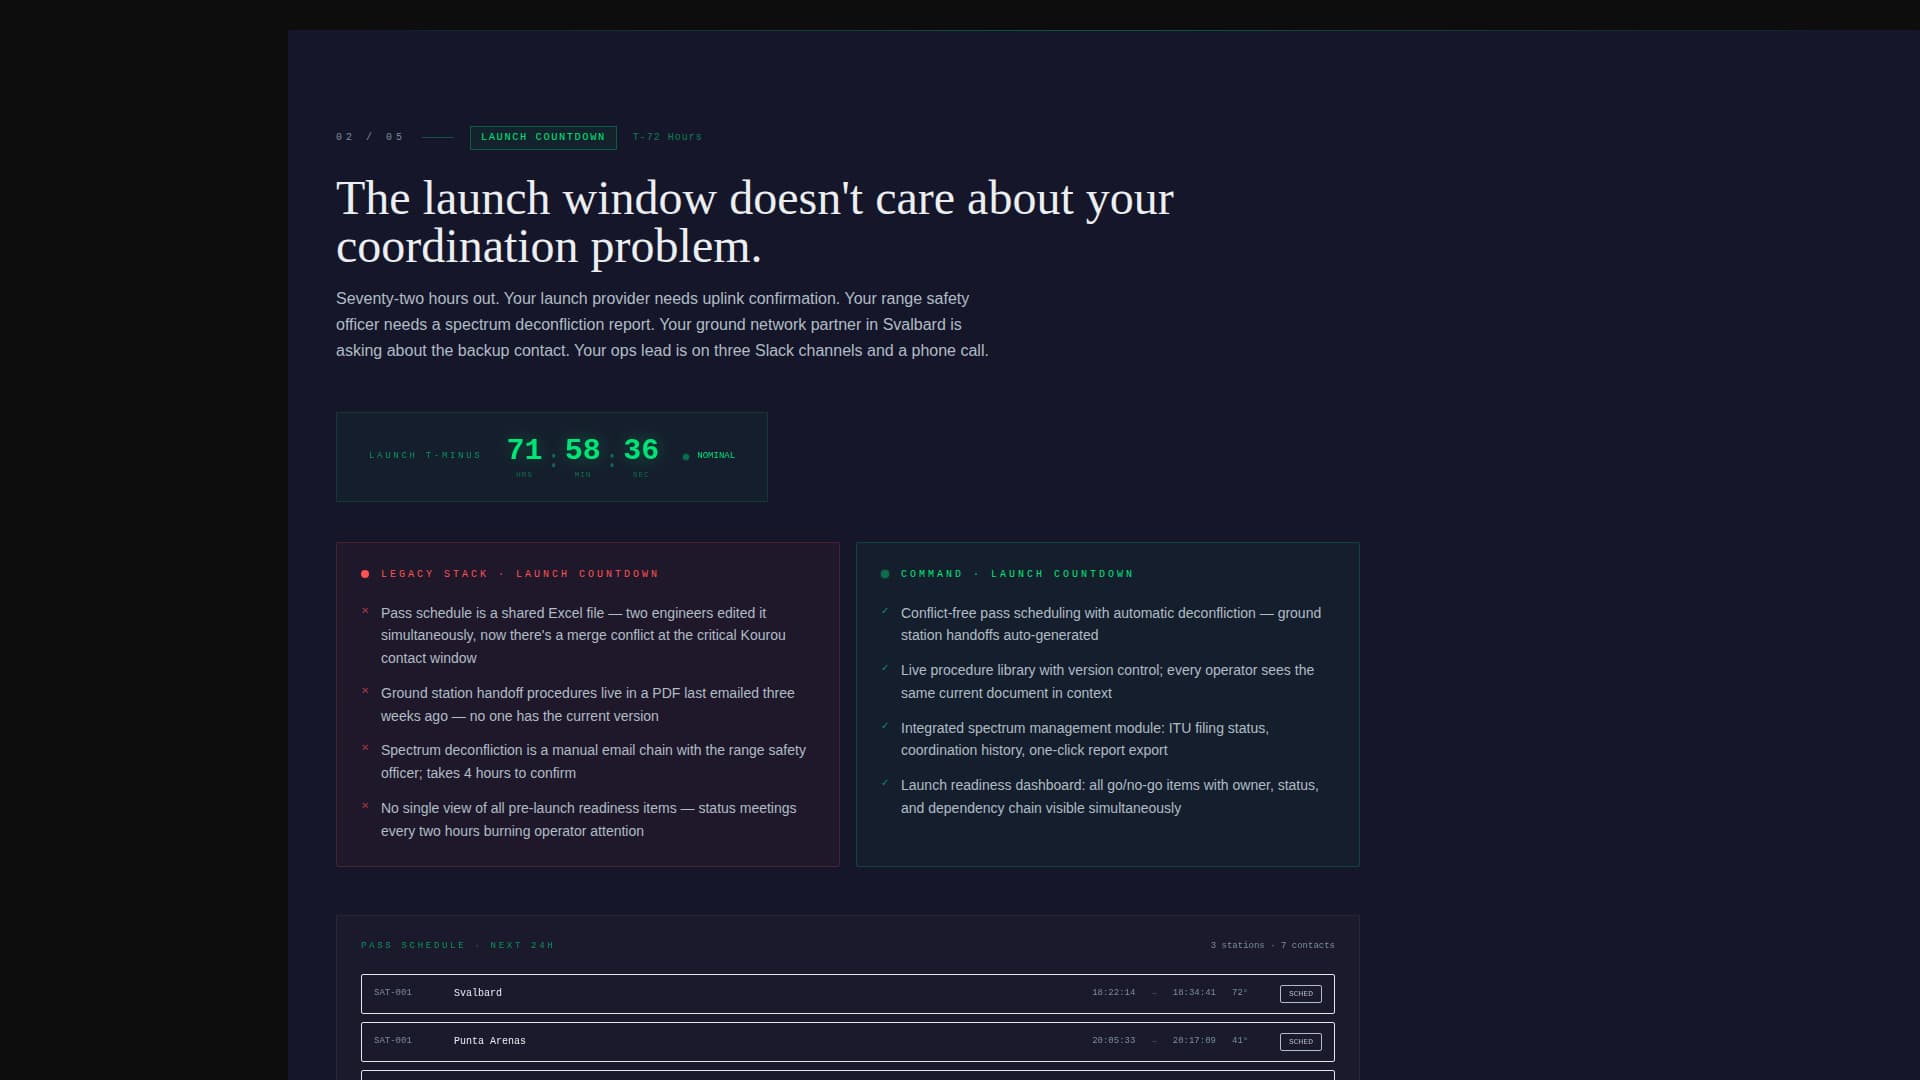Click the × icon beside the PDF handoff procedures item
Screen dimensions: 1920x1080
pos(364,691)
